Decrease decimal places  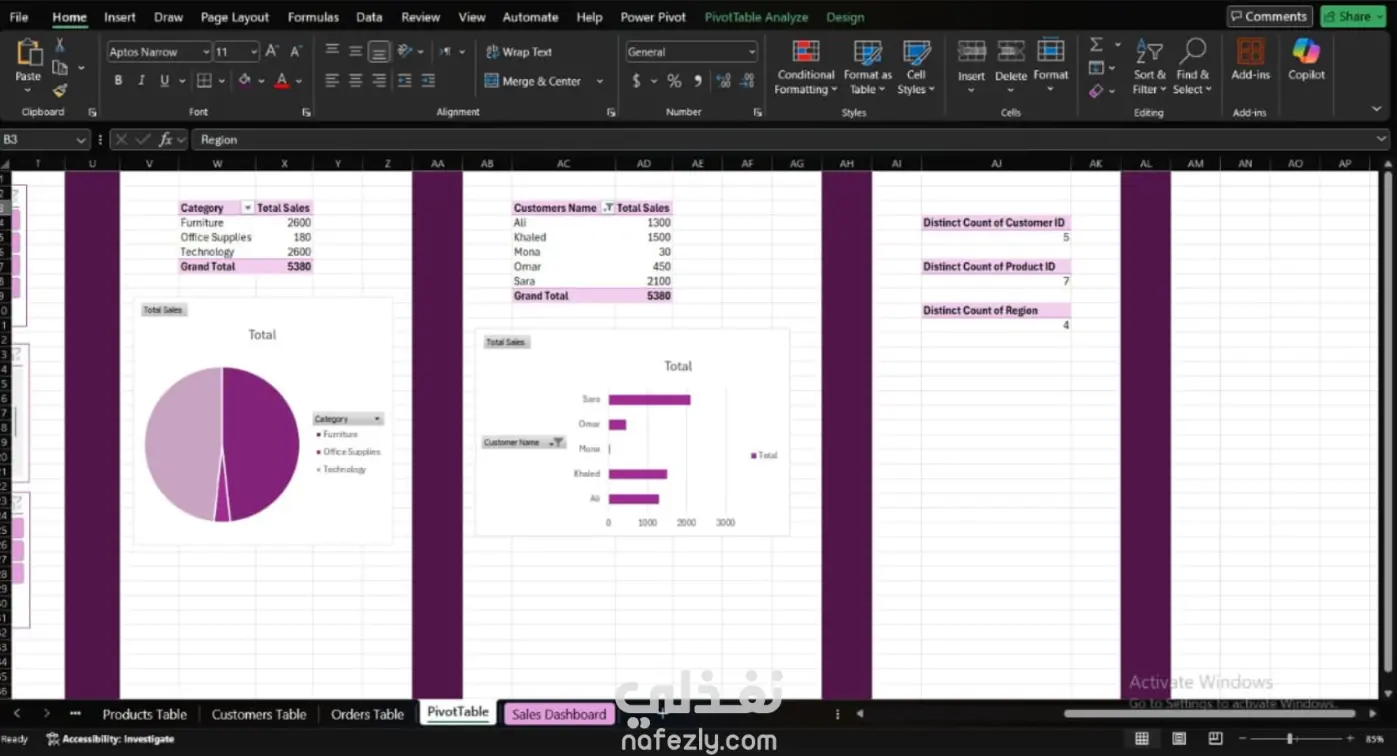pos(748,81)
